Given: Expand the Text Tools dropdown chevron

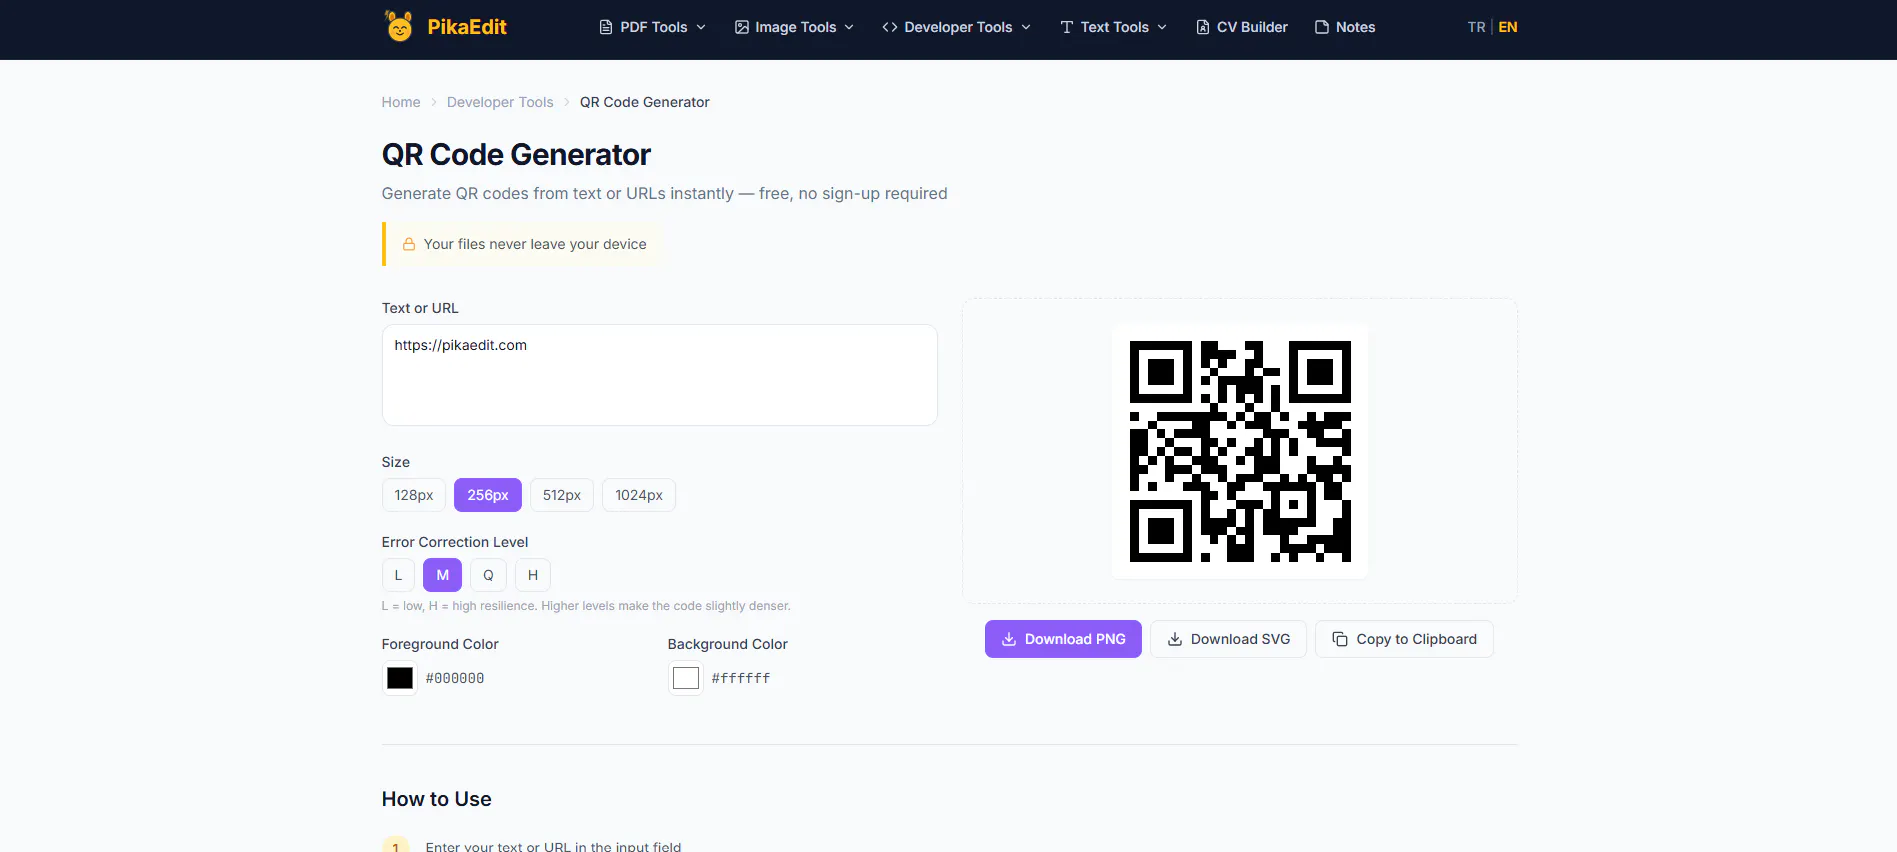Looking at the screenshot, I should pos(1162,27).
